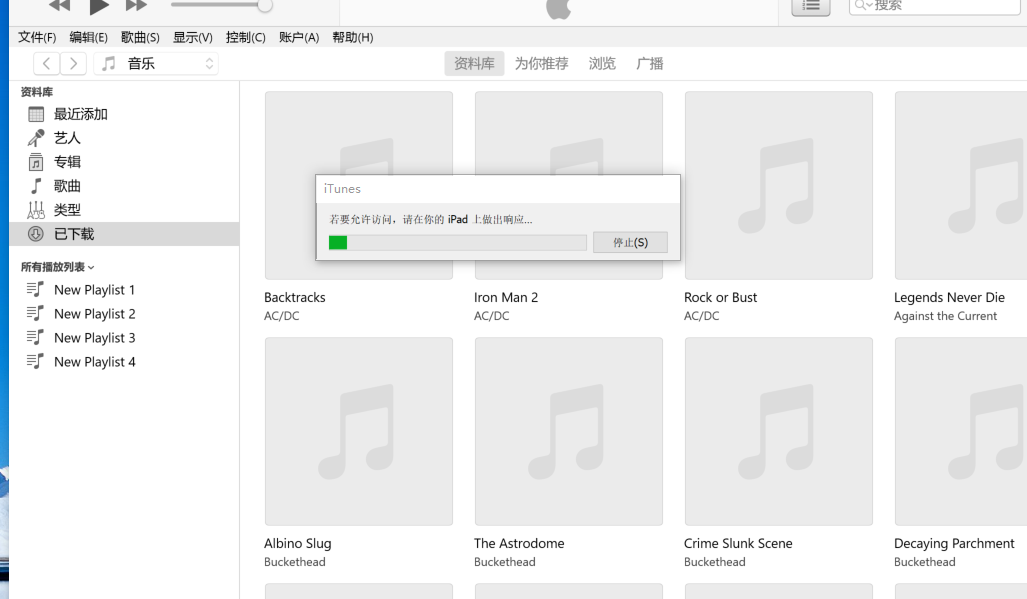Screen dimensions: 1027x599
Task: Open The Astrodome album cover
Action: click(569, 431)
